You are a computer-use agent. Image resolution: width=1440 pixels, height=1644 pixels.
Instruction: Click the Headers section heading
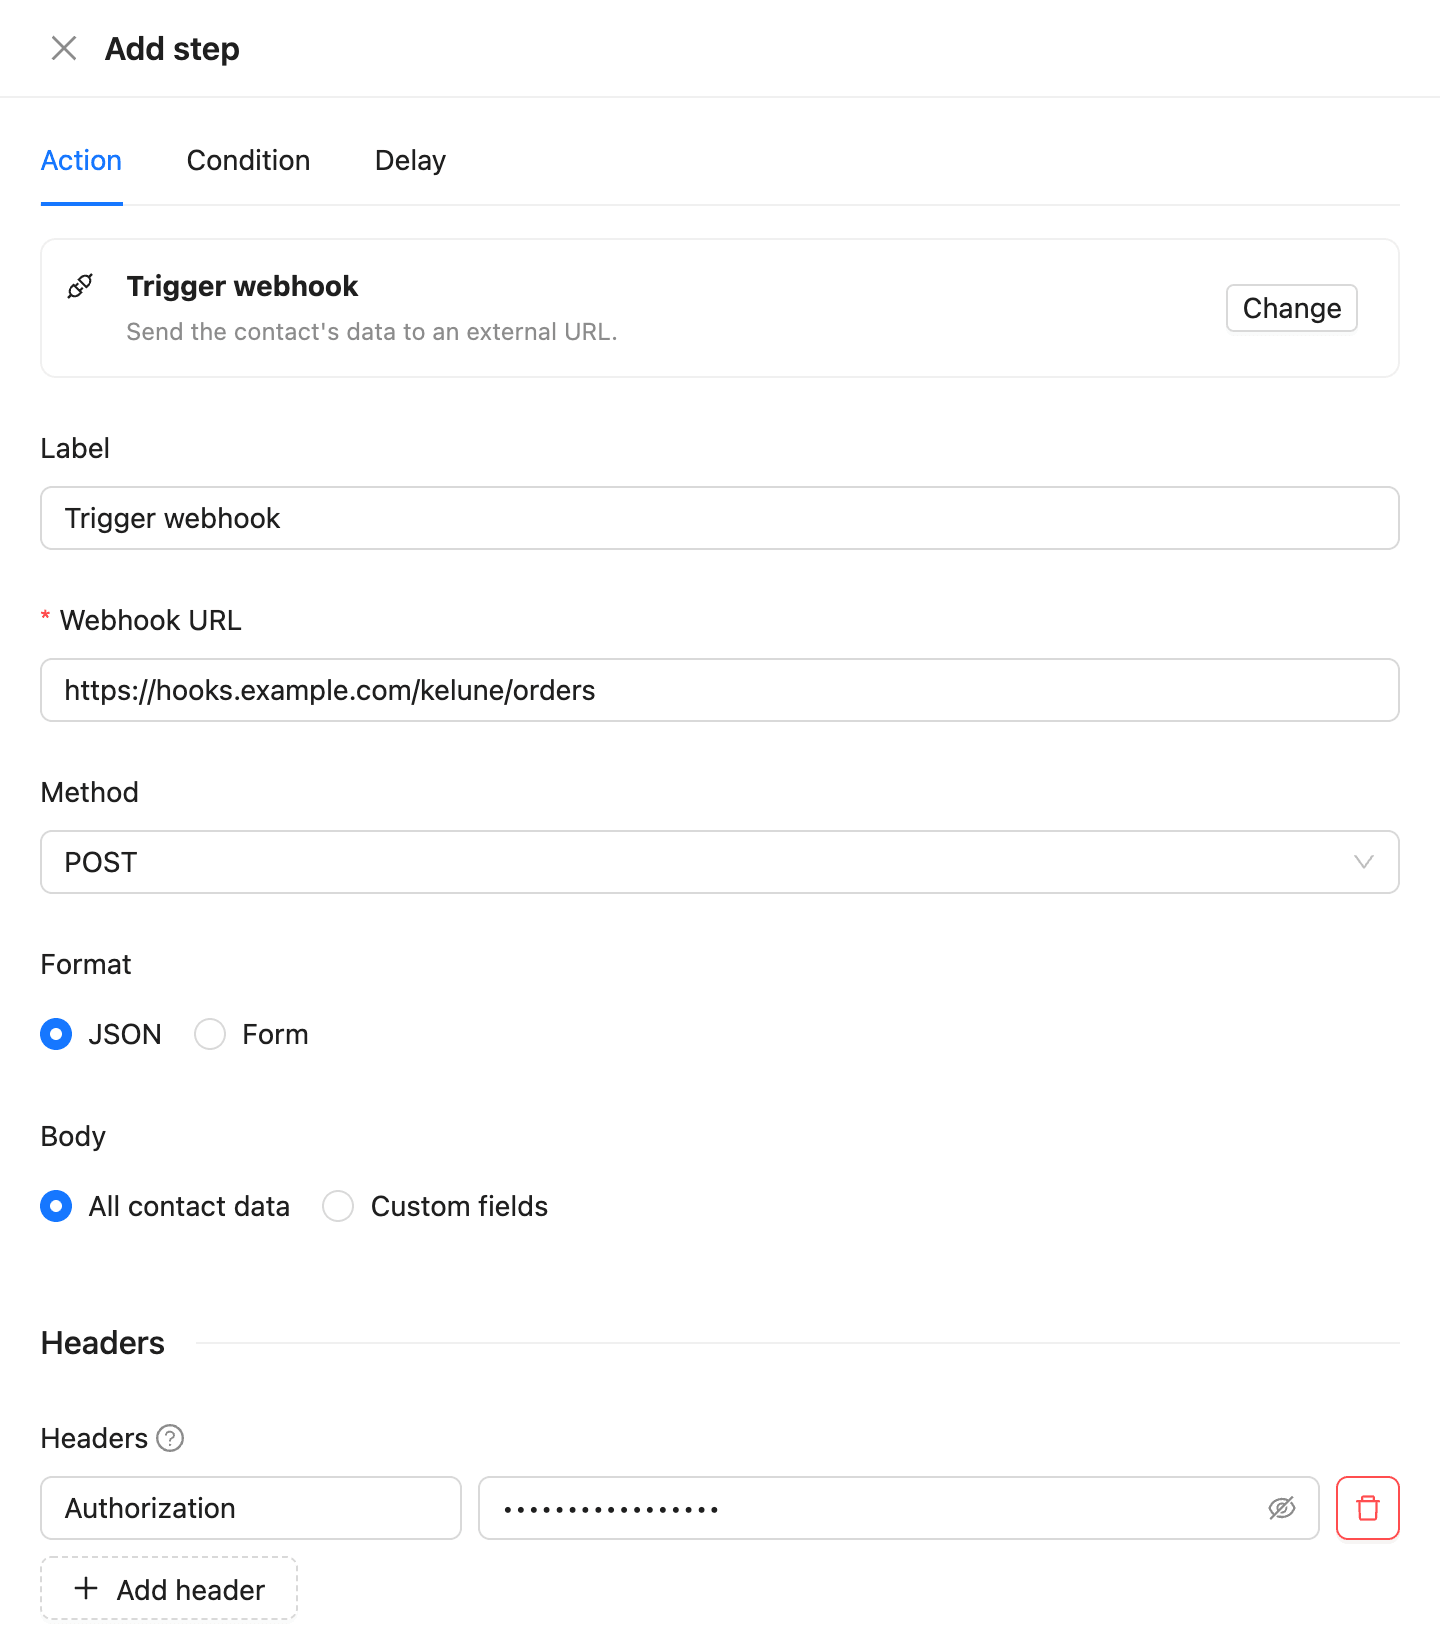pyautogui.click(x=103, y=1343)
